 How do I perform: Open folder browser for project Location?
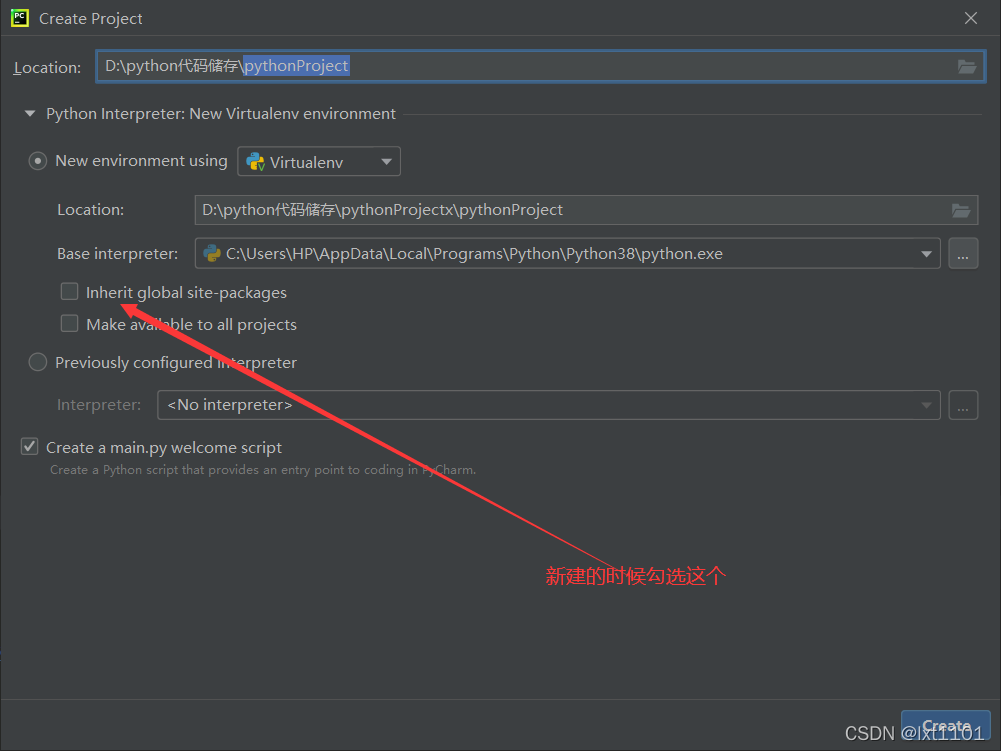point(966,67)
